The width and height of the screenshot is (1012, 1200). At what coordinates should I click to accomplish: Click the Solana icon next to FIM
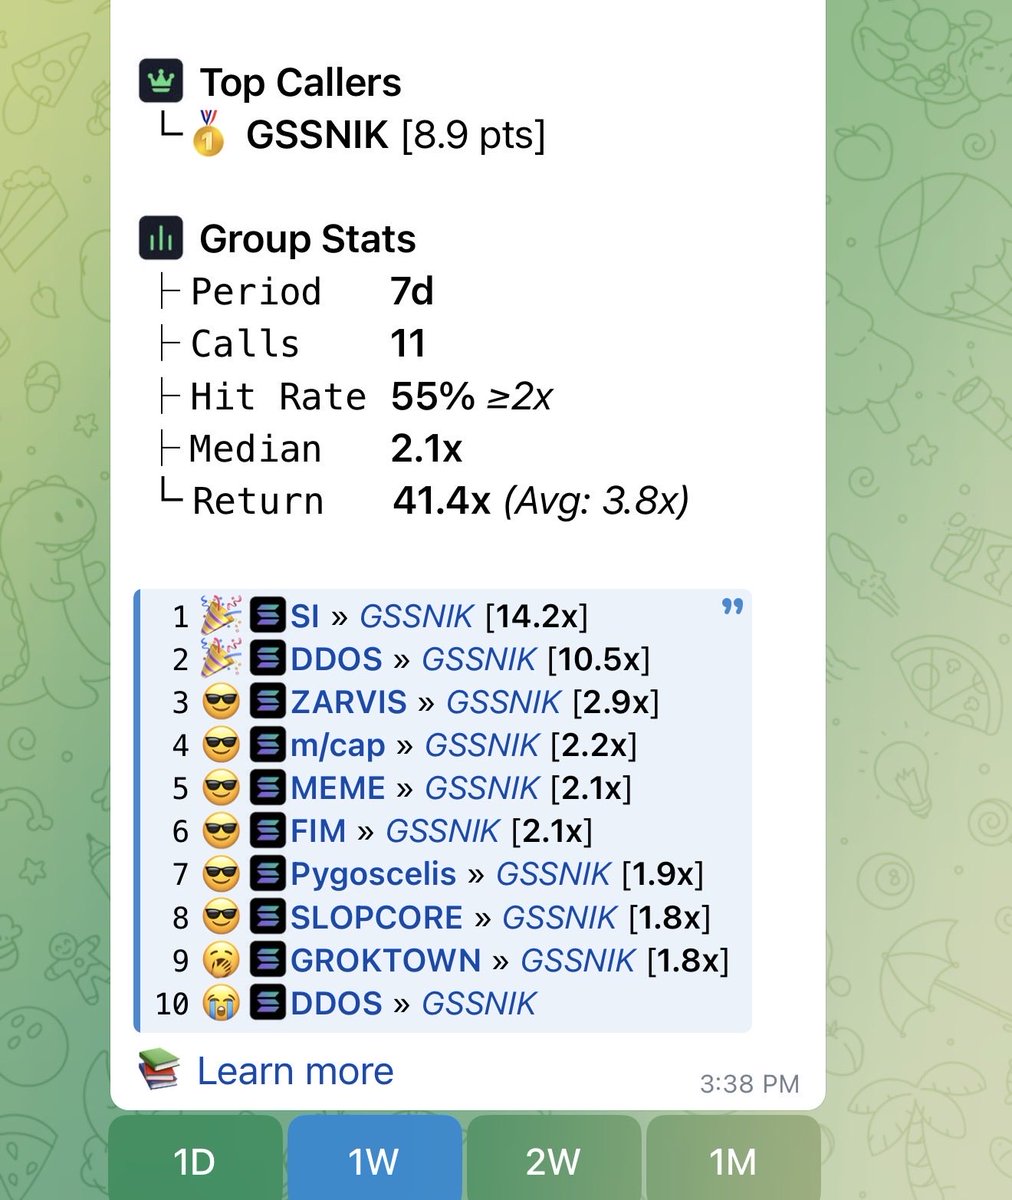pos(268,831)
